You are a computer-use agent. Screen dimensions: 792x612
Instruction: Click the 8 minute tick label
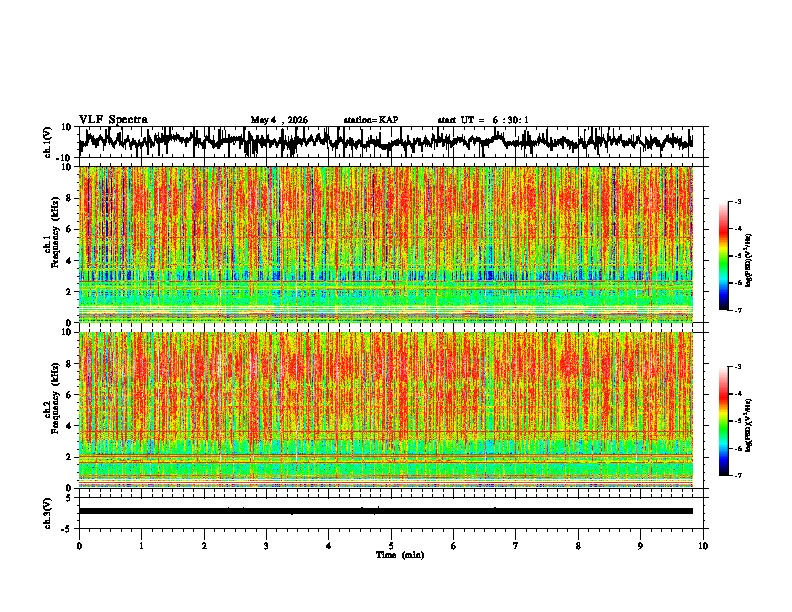pyautogui.click(x=578, y=546)
